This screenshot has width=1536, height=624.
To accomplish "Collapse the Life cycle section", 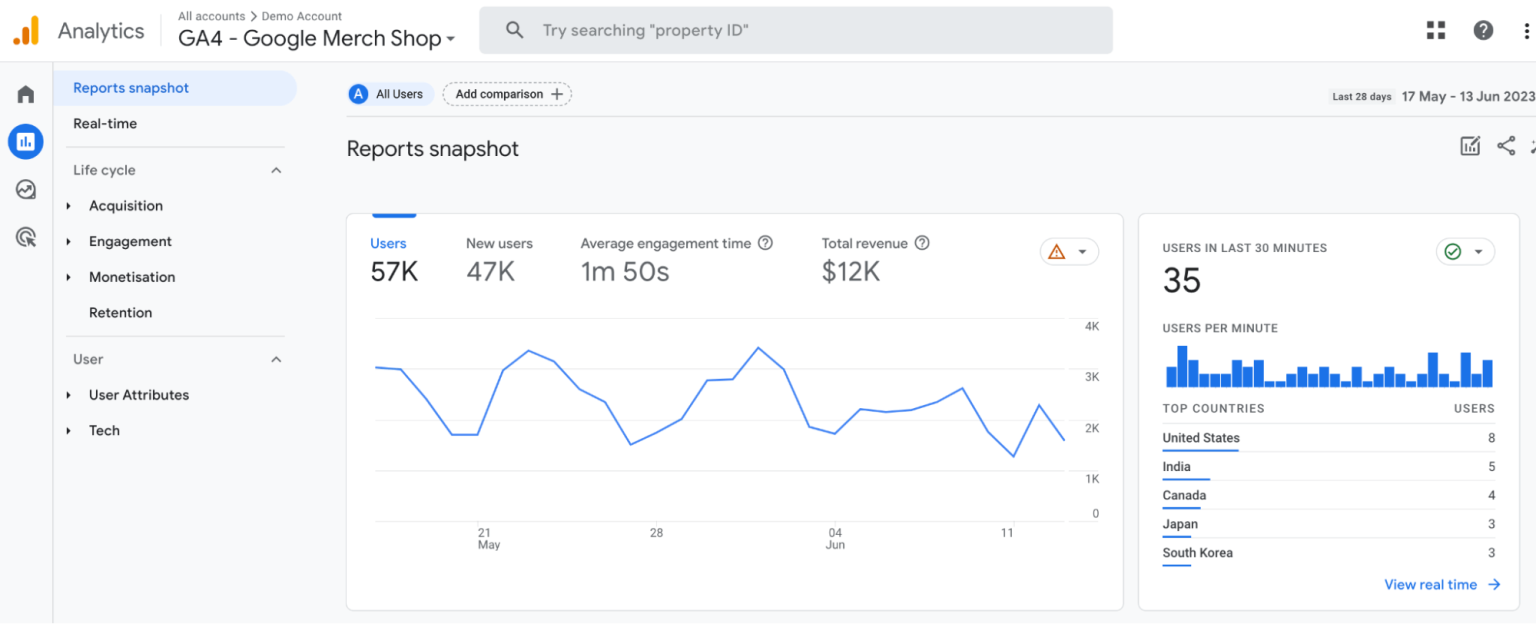I will [x=275, y=170].
